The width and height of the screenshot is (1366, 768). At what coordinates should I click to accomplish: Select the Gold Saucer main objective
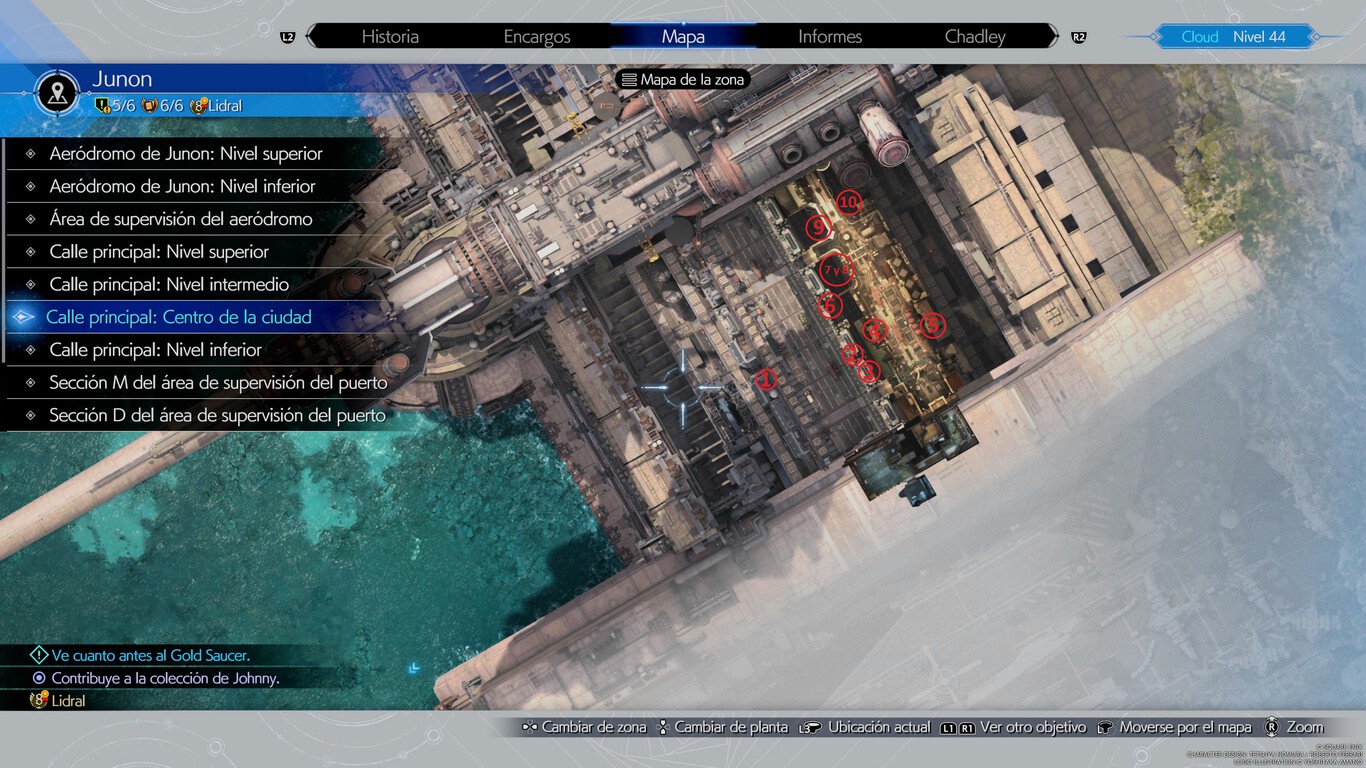click(x=150, y=656)
